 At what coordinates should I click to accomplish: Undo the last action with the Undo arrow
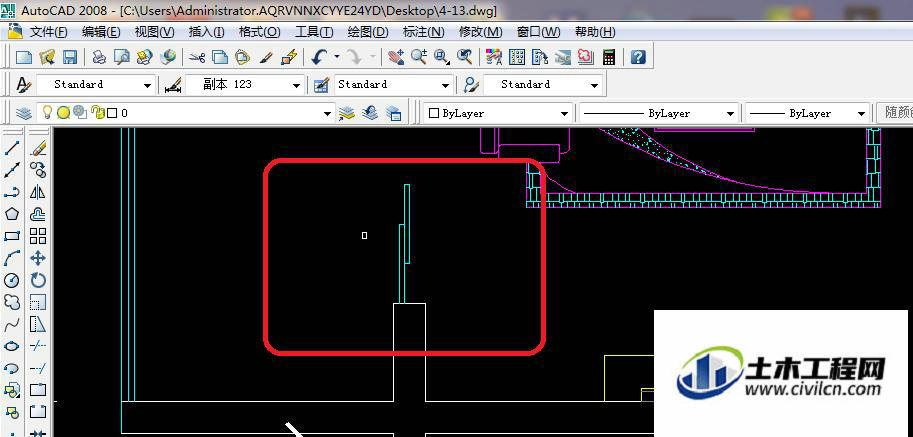pos(319,57)
